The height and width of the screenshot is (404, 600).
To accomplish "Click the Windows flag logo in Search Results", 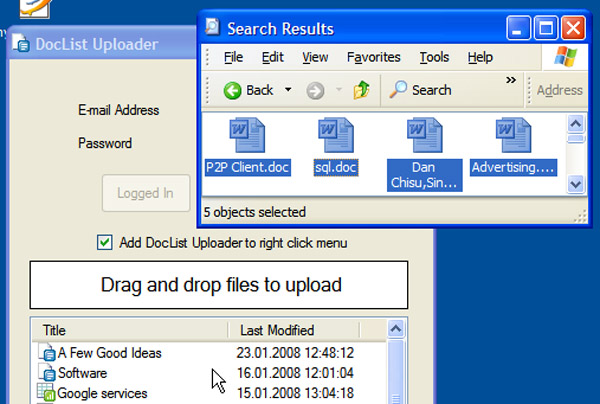I will tap(565, 57).
